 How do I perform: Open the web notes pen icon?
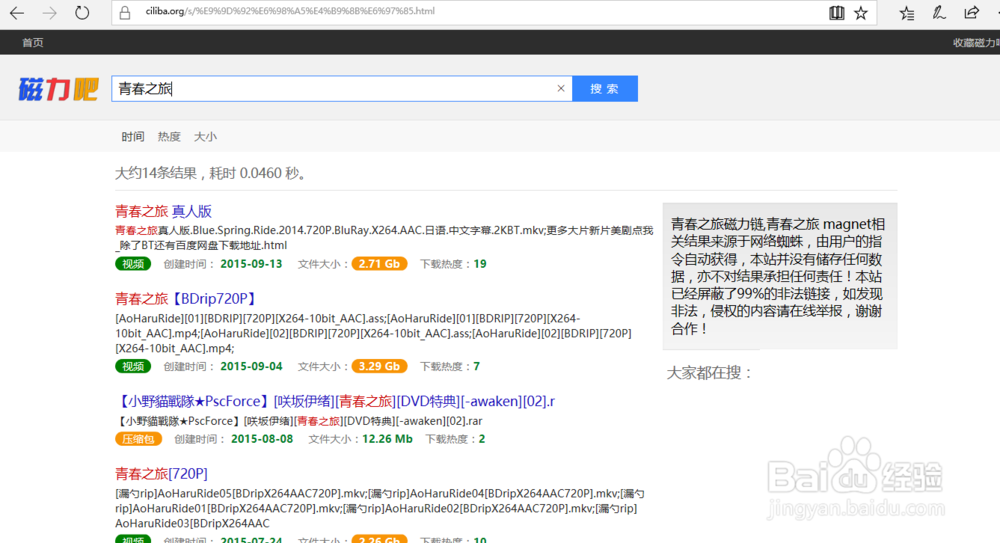tap(939, 13)
